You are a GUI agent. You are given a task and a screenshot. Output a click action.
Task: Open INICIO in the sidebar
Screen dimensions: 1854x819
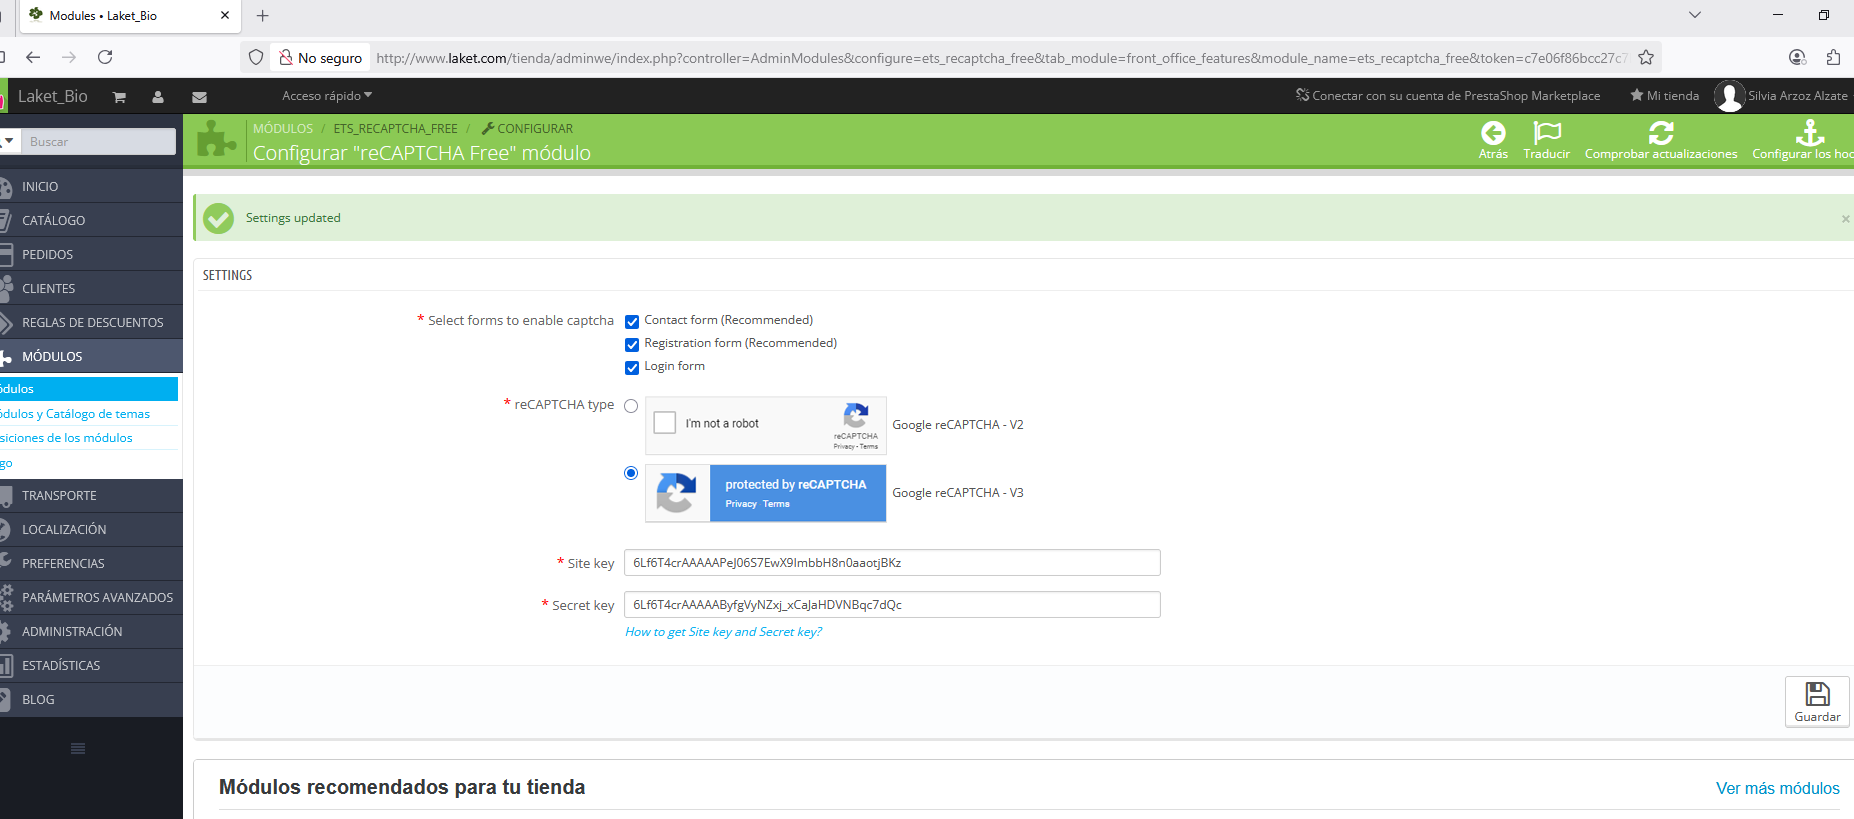(x=91, y=187)
